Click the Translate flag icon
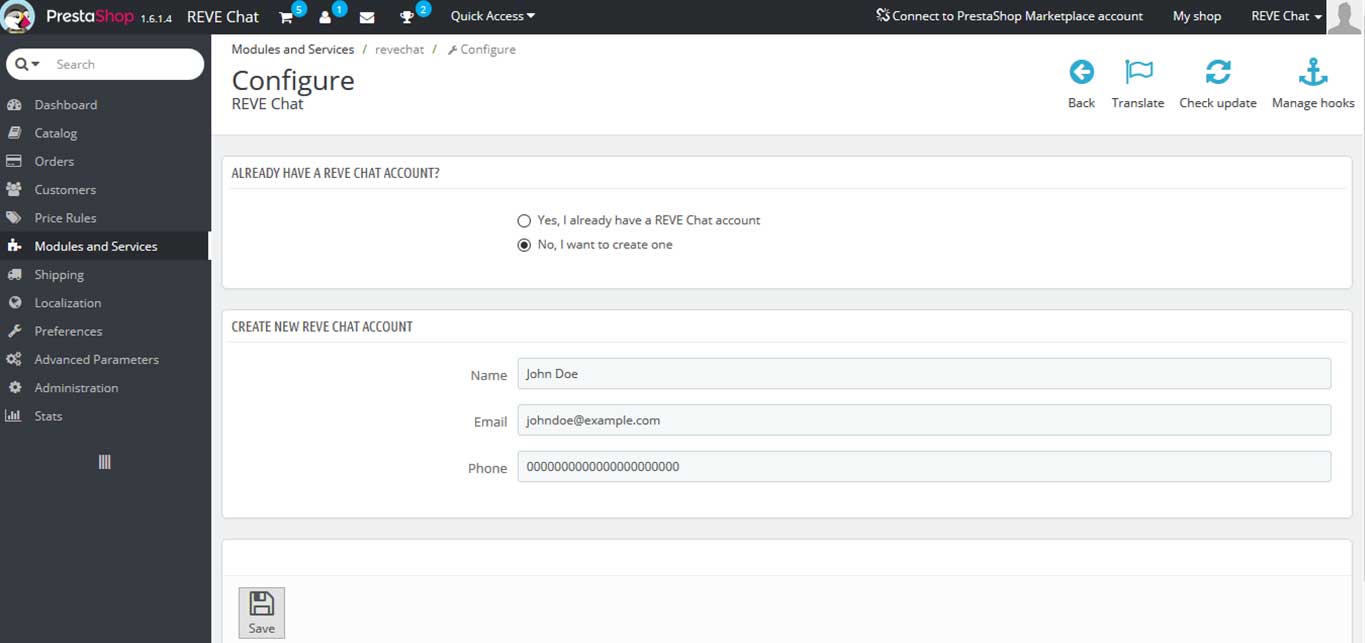1365x643 pixels. 1138,72
